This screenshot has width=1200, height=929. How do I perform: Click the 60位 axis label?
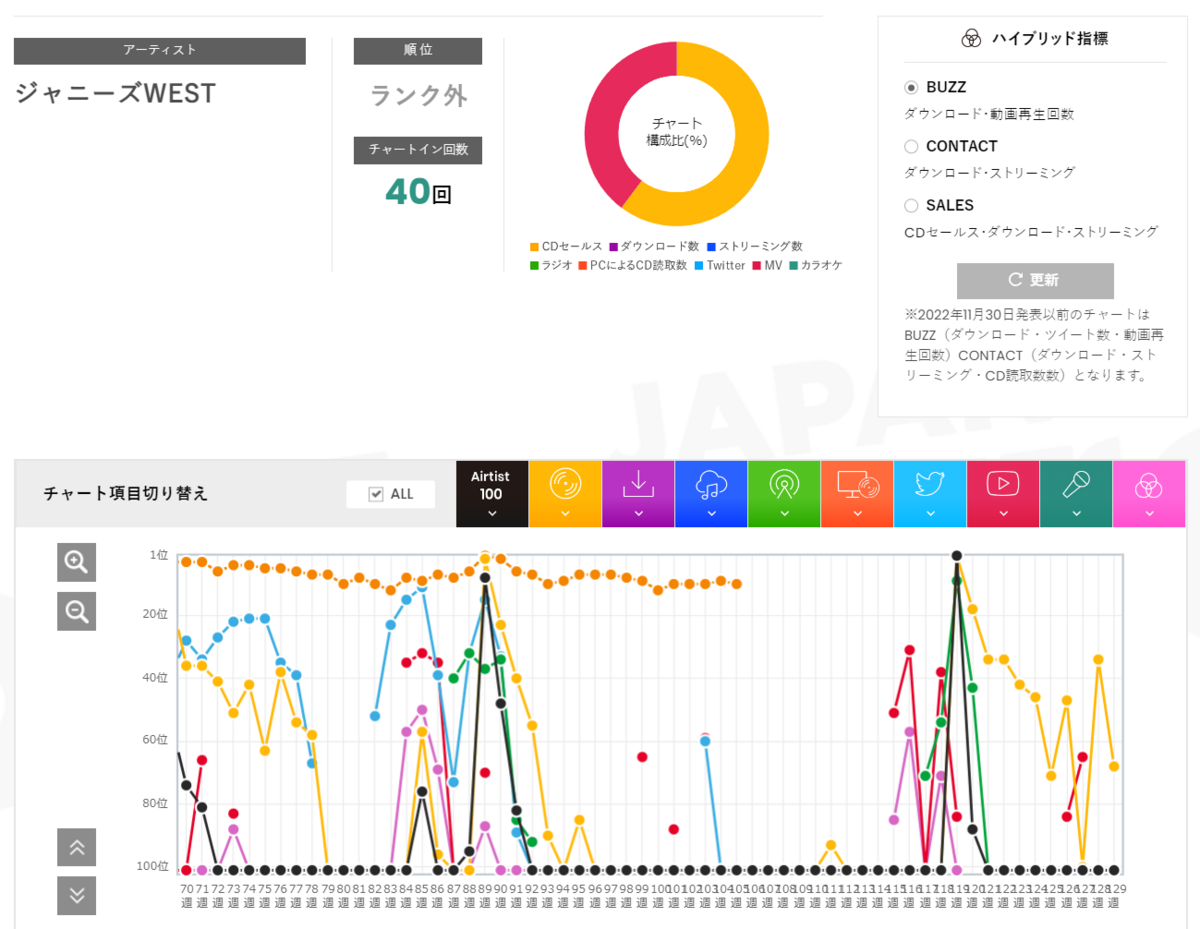(x=157, y=740)
